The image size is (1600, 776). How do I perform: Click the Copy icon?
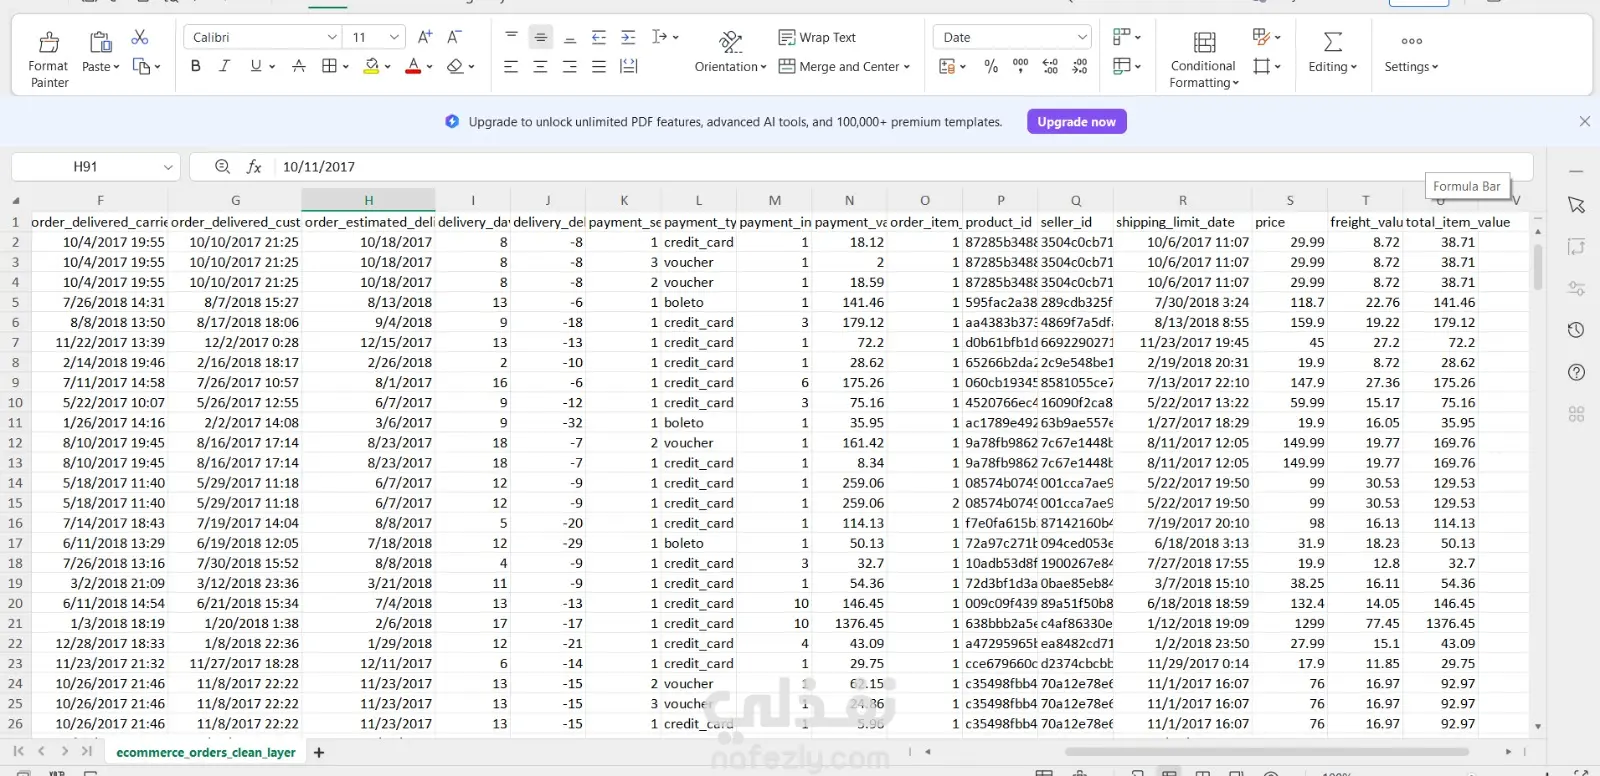[141, 66]
